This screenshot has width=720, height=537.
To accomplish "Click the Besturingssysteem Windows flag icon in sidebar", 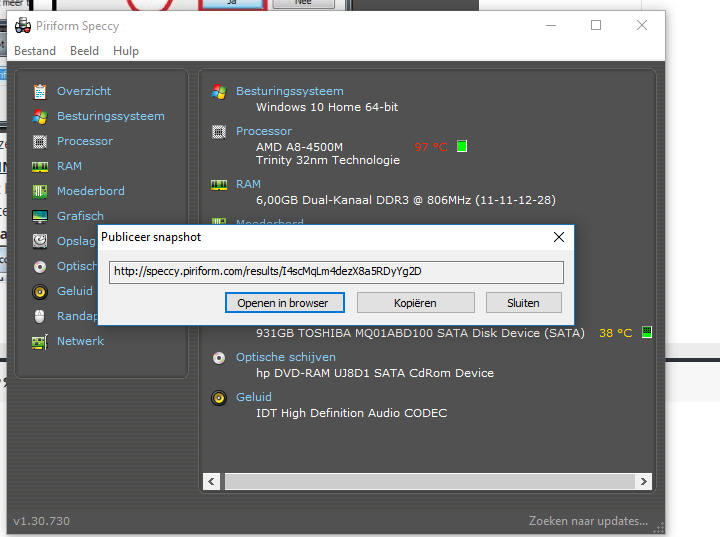I will (40, 117).
